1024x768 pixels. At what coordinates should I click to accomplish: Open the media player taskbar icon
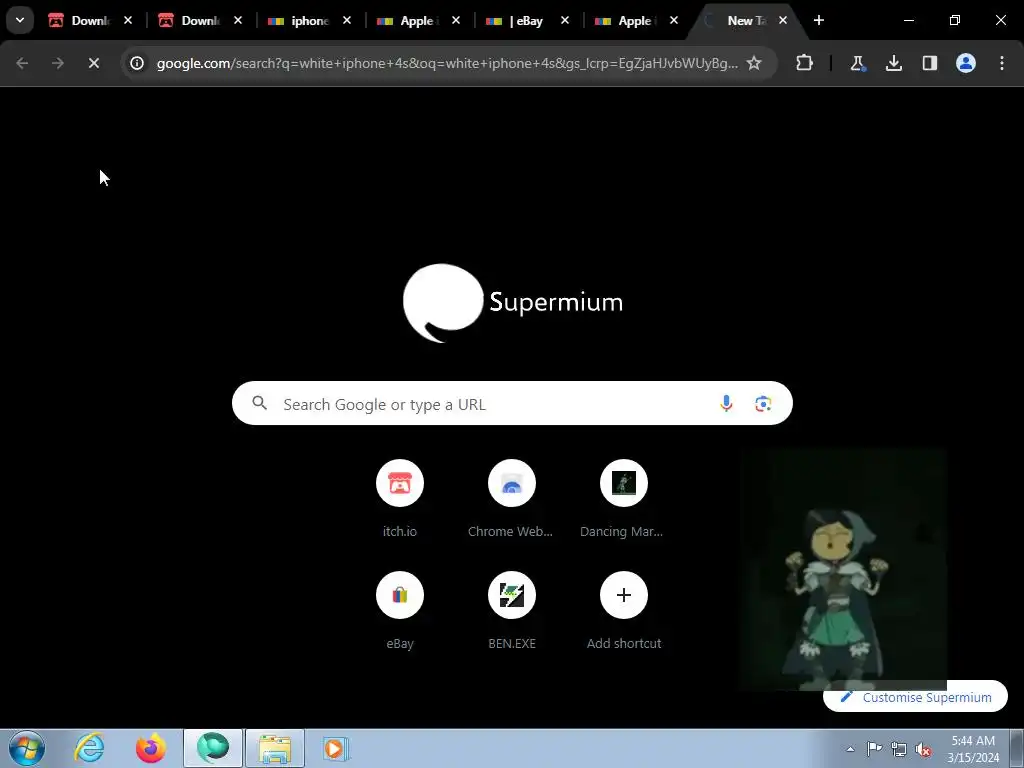(x=335, y=748)
